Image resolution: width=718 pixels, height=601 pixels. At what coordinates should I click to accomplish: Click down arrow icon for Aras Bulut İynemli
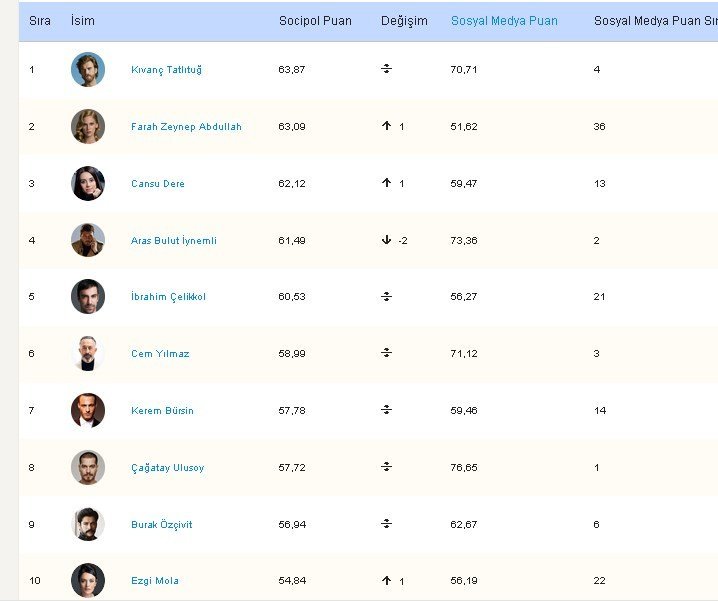(x=386, y=240)
